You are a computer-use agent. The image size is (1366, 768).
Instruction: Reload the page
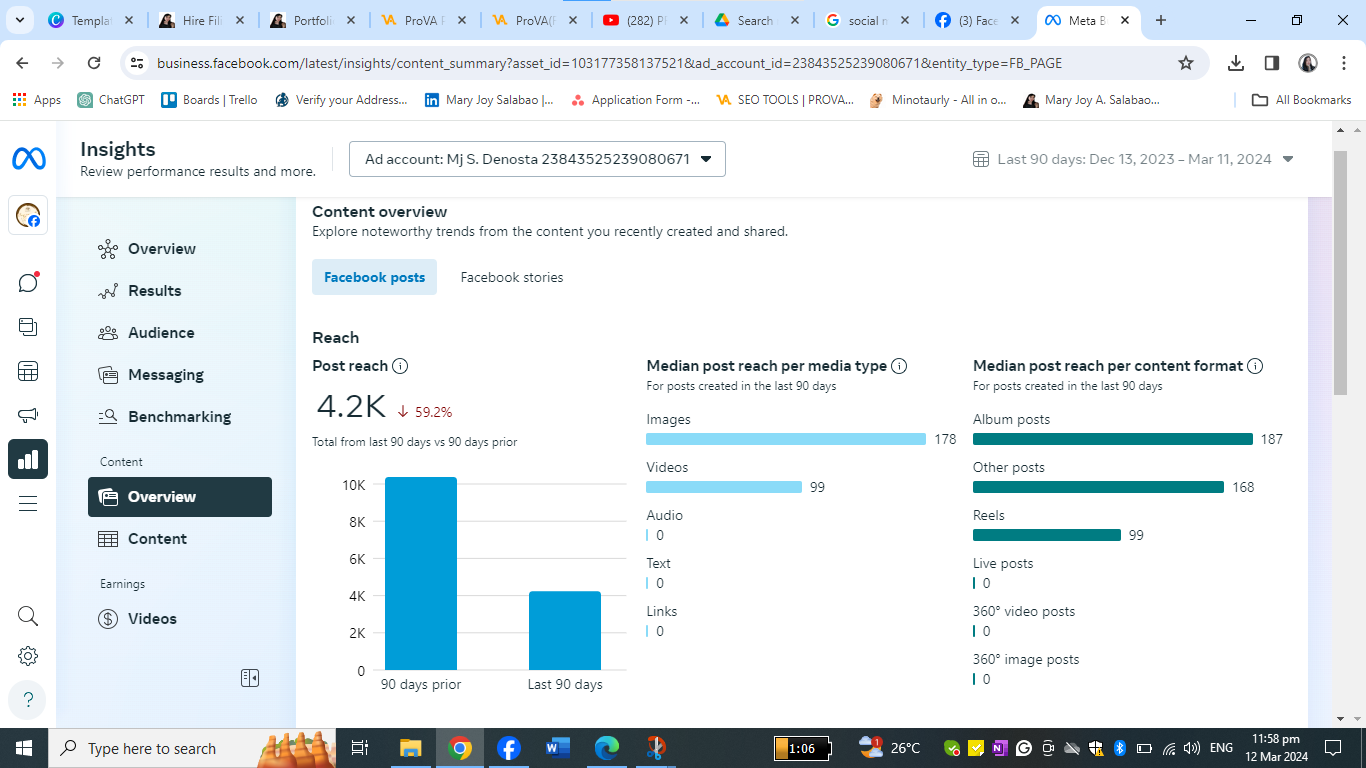[x=94, y=63]
